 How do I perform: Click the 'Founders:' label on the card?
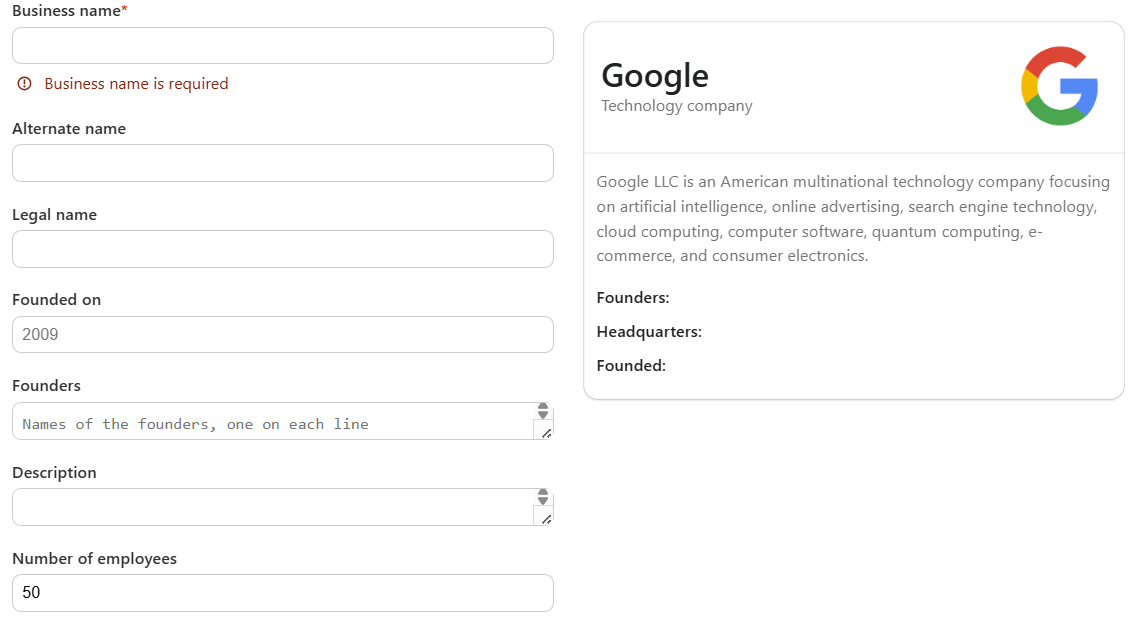tap(632, 297)
